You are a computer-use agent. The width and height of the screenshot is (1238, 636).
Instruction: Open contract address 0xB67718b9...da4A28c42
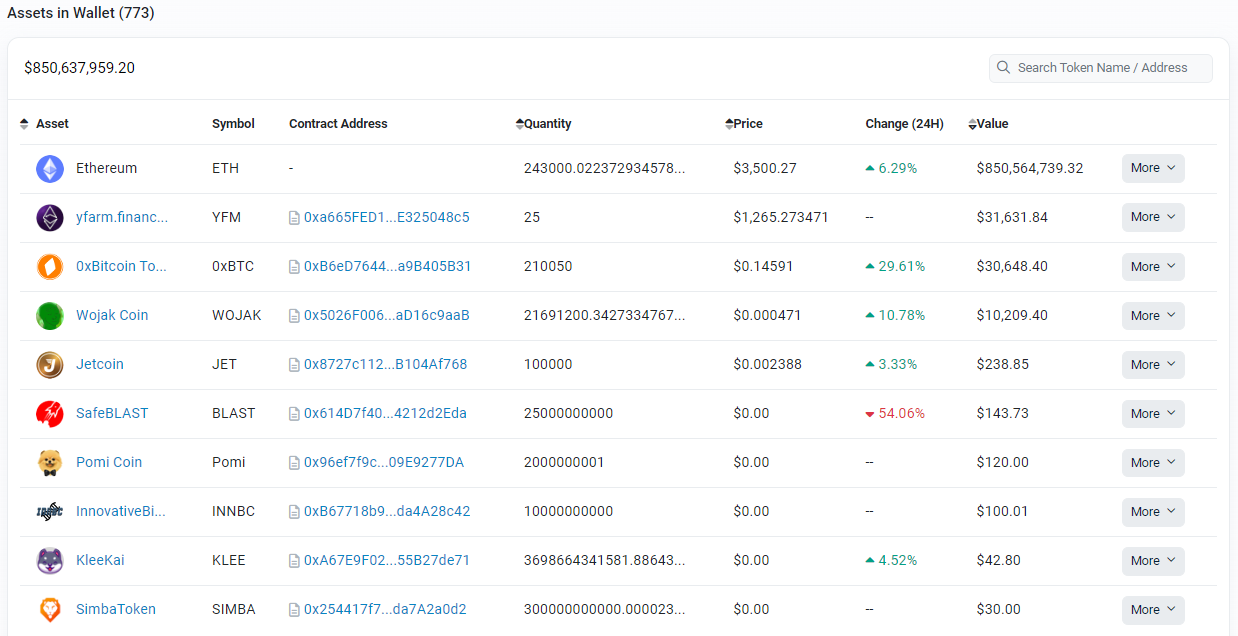tap(387, 511)
